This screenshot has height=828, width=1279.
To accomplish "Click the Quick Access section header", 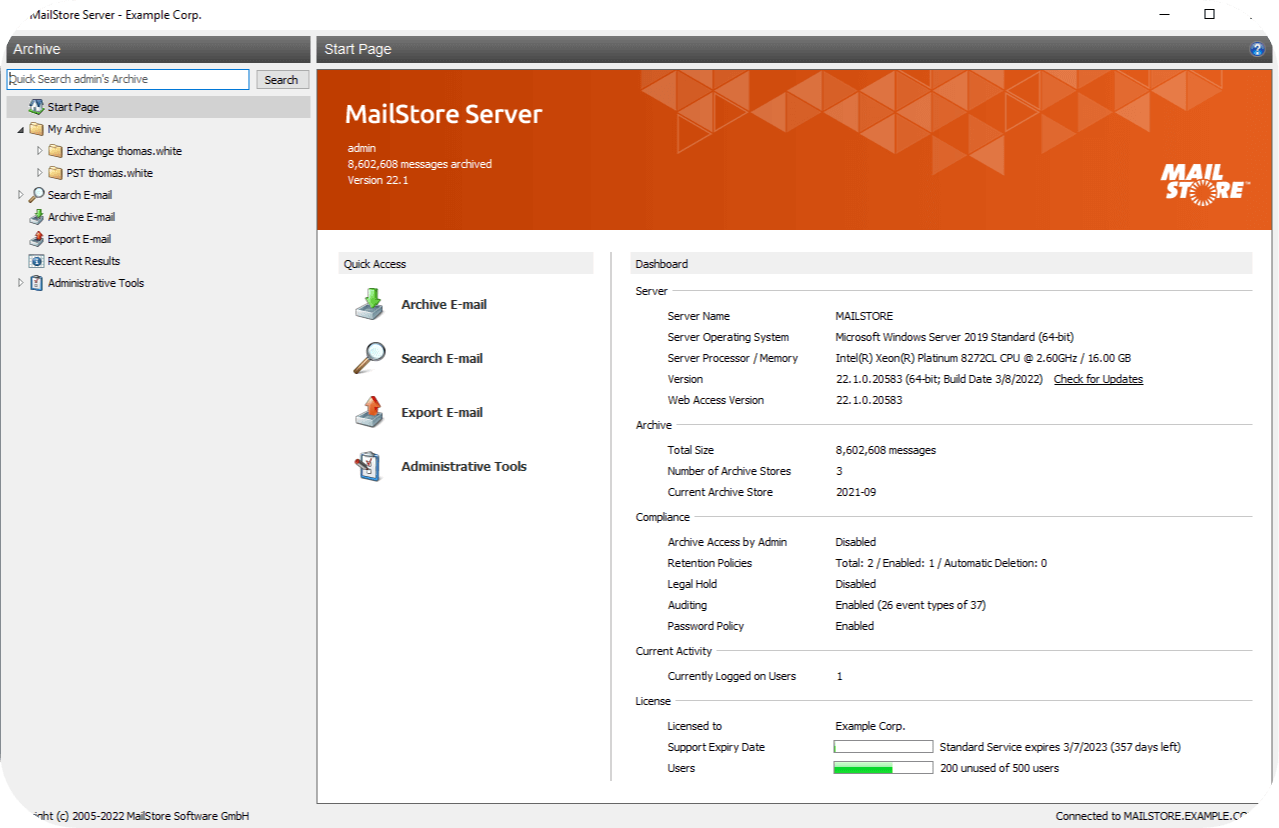I will tap(466, 264).
